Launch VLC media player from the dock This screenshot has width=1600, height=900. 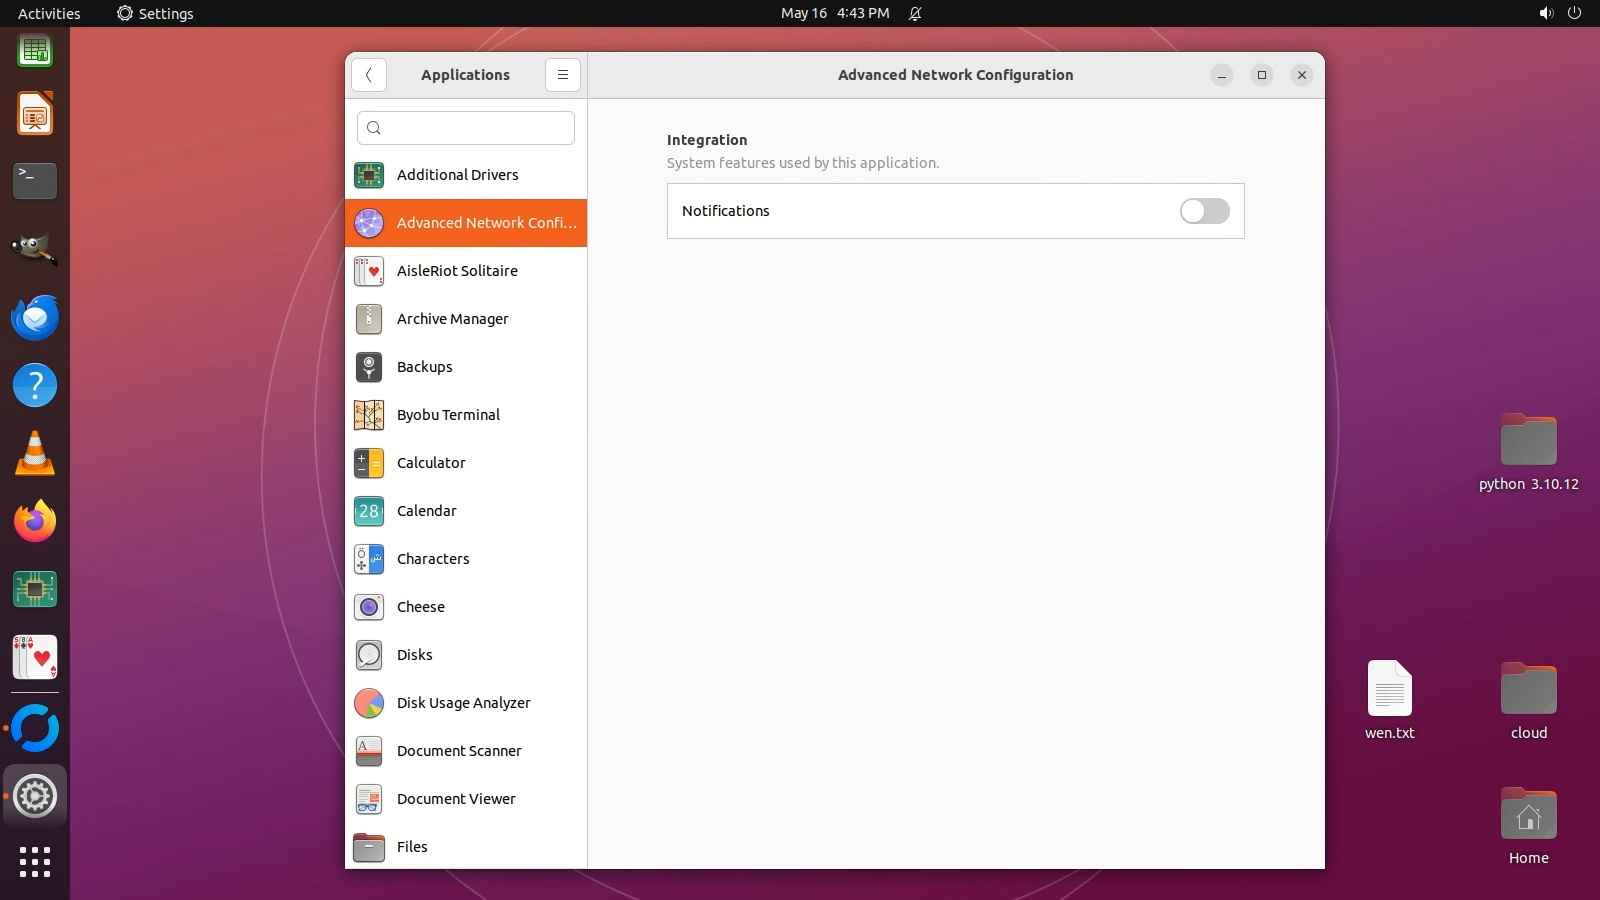coord(35,453)
